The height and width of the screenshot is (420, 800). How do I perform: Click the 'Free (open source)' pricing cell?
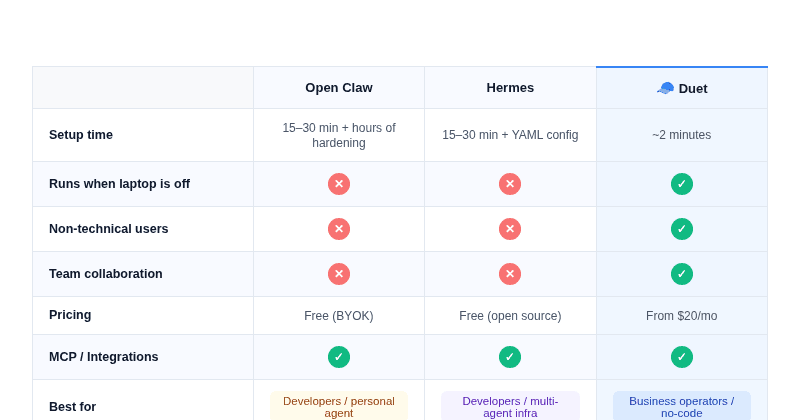coord(510,316)
